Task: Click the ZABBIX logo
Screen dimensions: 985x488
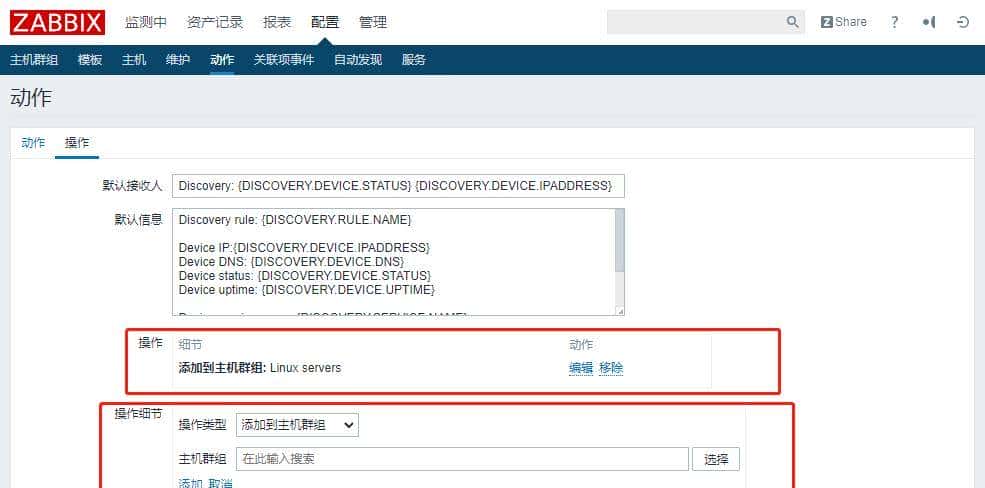Action: [57, 23]
